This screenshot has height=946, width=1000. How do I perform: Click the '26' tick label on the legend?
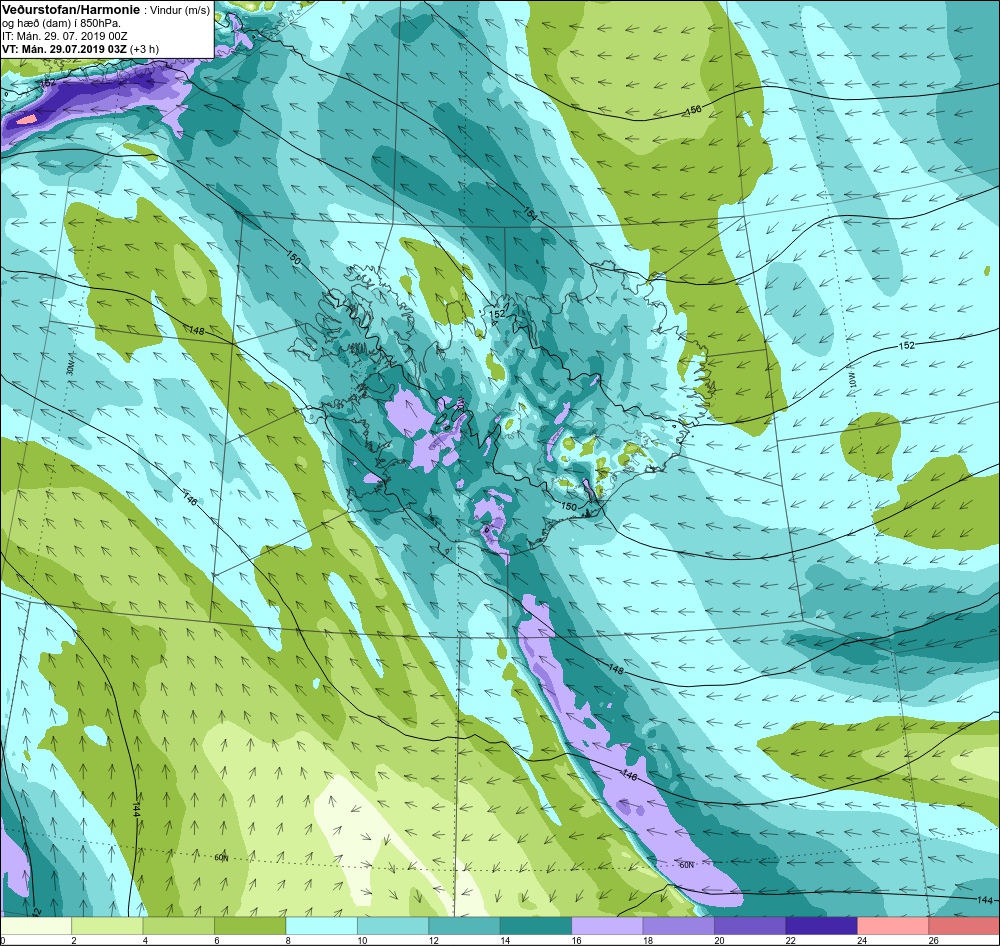[933, 940]
